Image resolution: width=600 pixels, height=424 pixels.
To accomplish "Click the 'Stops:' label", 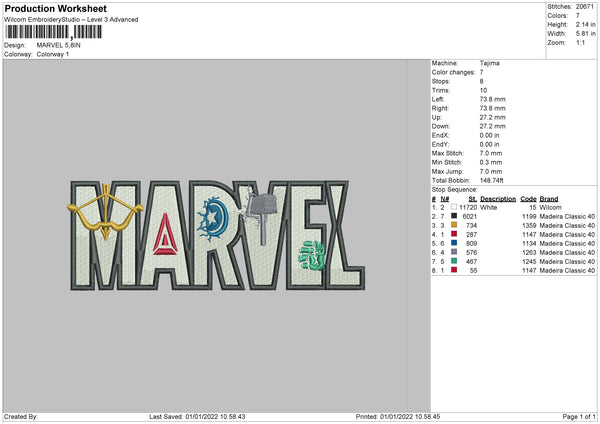I will coord(441,81).
